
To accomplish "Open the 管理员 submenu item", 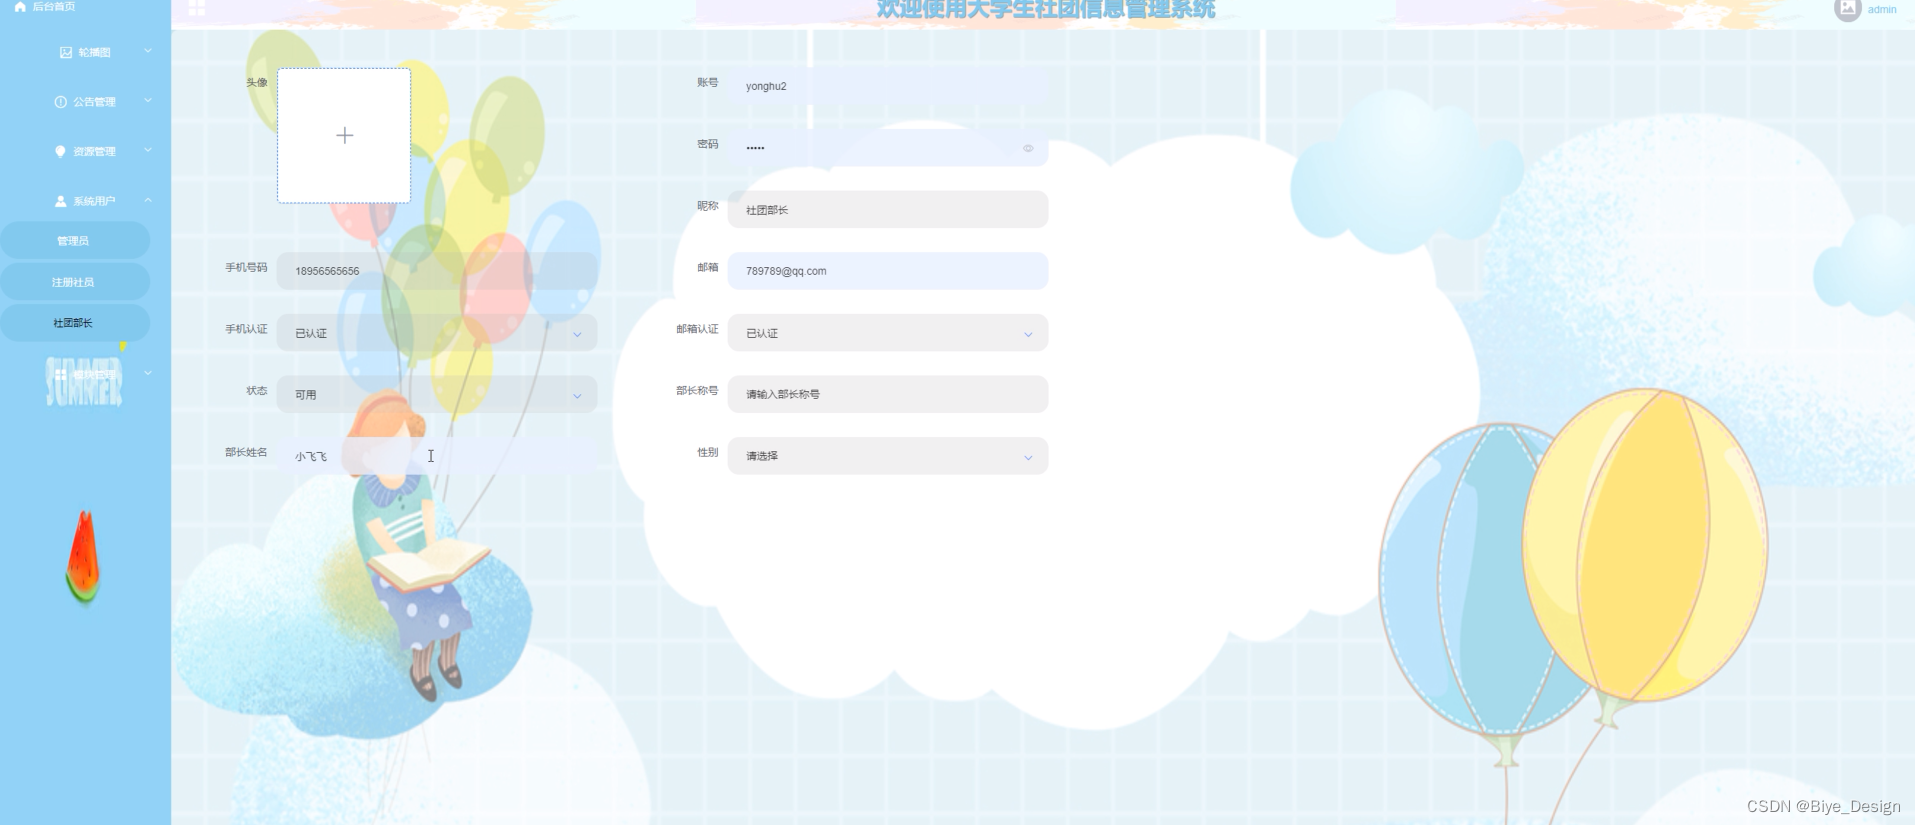I will click(x=75, y=241).
